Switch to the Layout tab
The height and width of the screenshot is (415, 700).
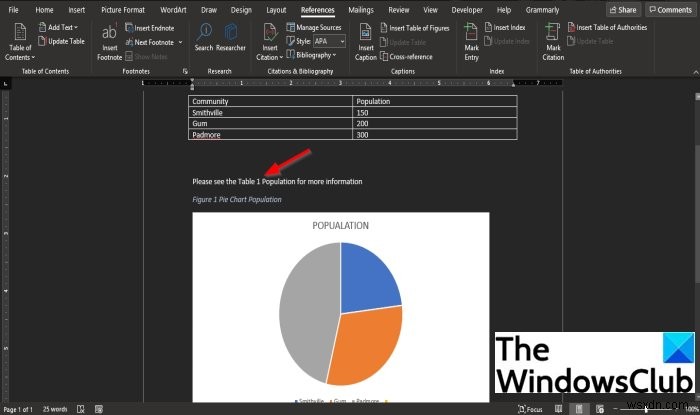(x=276, y=10)
